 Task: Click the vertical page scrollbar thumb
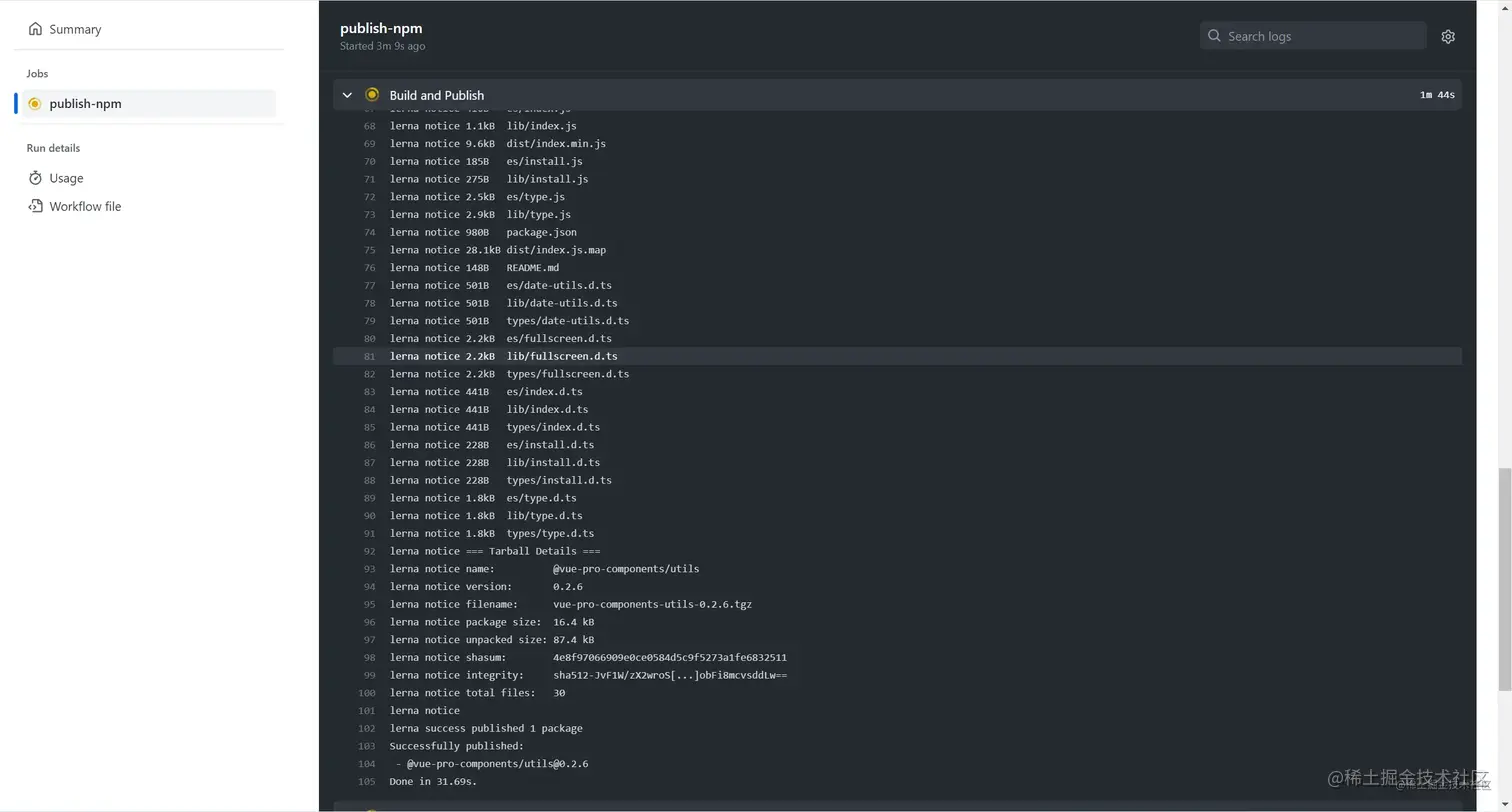(x=1505, y=579)
